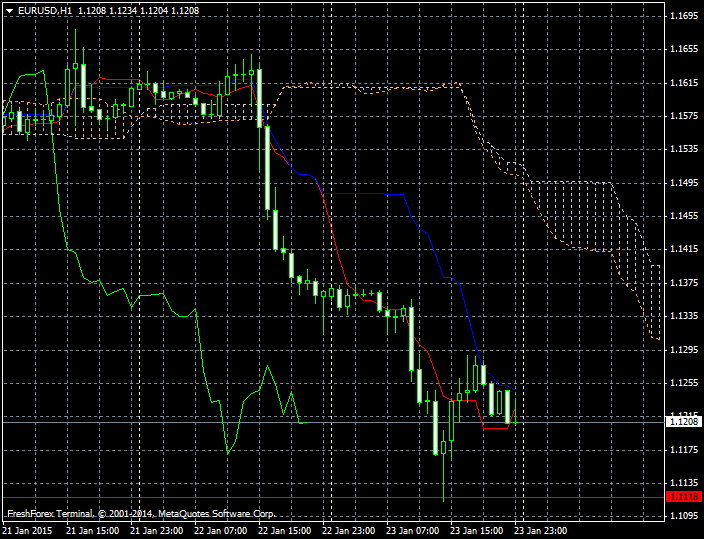Click the red 1.1118 price tag
The image size is (704, 539).
point(684,497)
